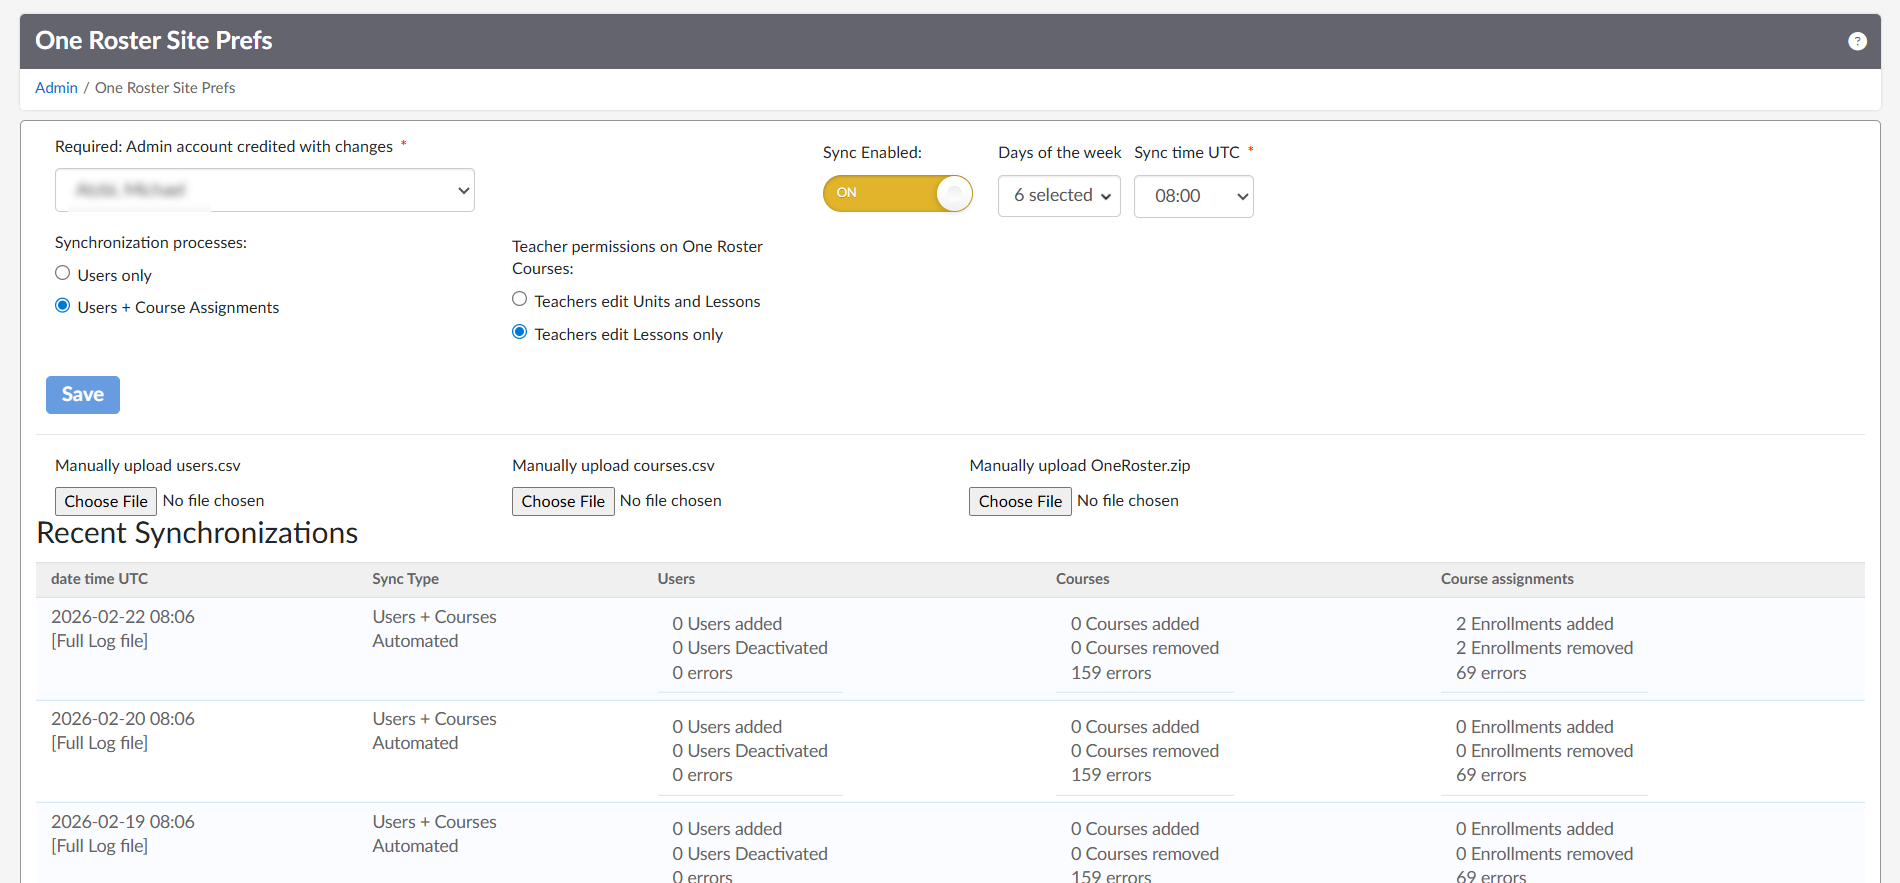Open the admin account dropdown
The width and height of the screenshot is (1900, 883).
point(265,190)
